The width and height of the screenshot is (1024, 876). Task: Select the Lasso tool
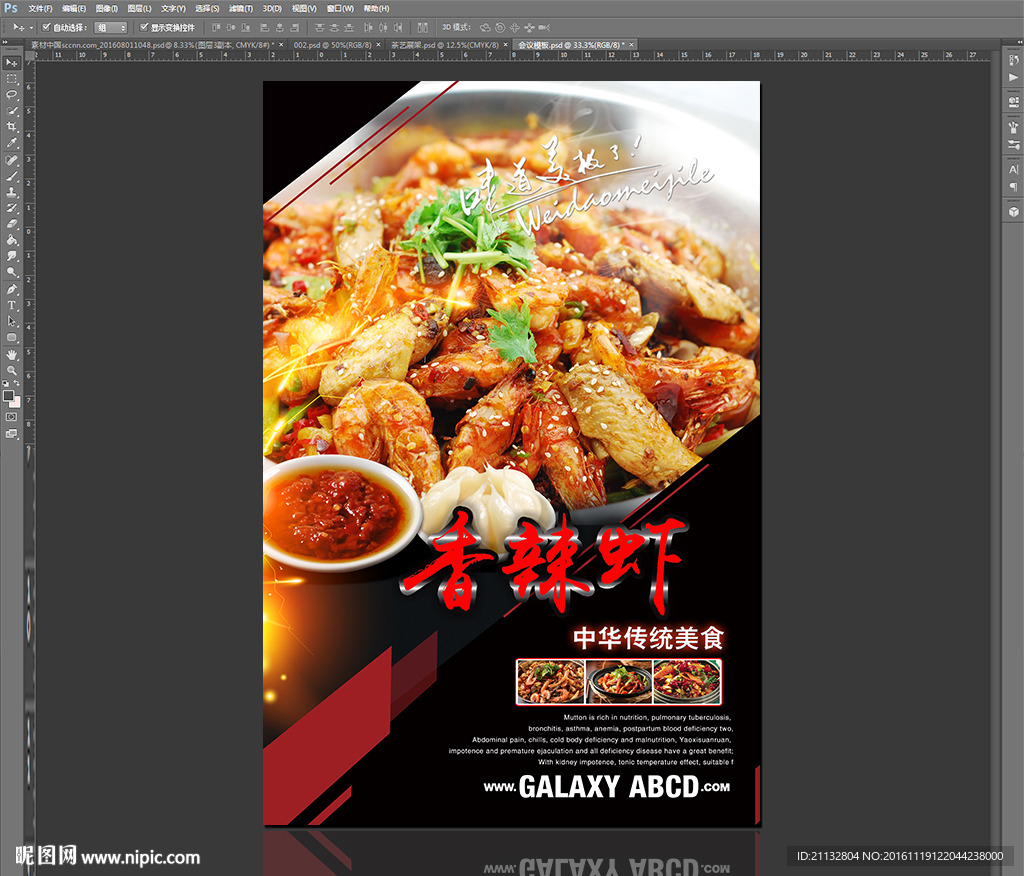click(12, 95)
